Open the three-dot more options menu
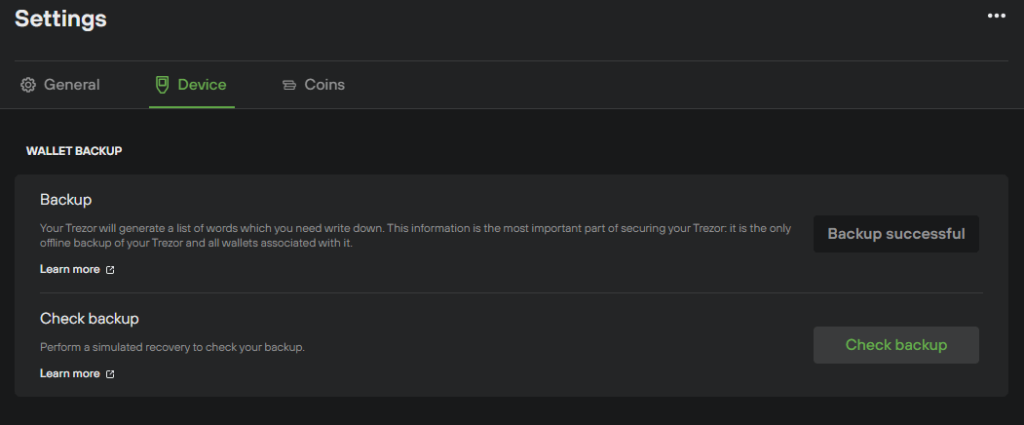The image size is (1024, 425). click(x=996, y=16)
